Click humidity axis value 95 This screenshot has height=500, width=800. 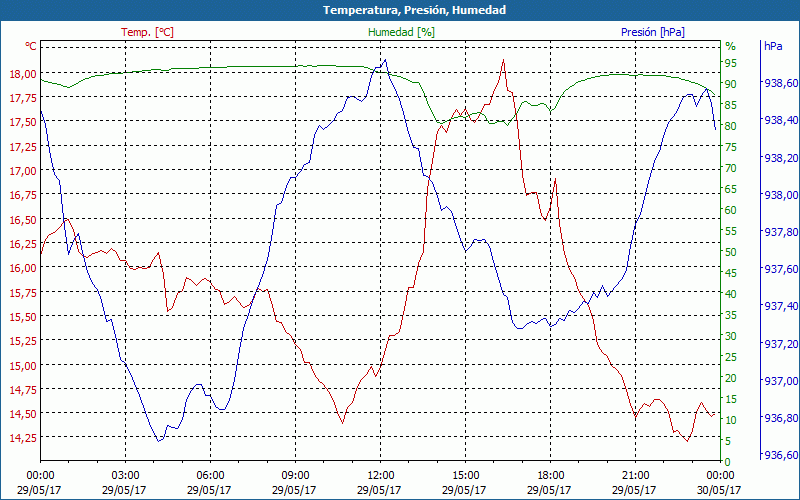[x=731, y=63]
